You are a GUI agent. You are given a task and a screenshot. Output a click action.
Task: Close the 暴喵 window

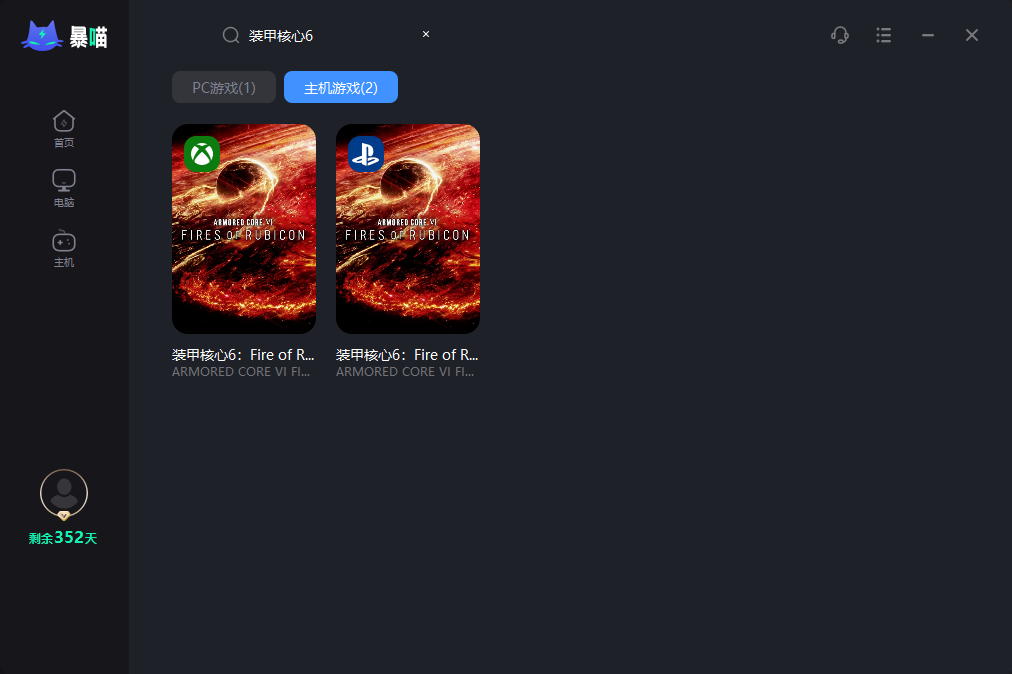coord(971,35)
